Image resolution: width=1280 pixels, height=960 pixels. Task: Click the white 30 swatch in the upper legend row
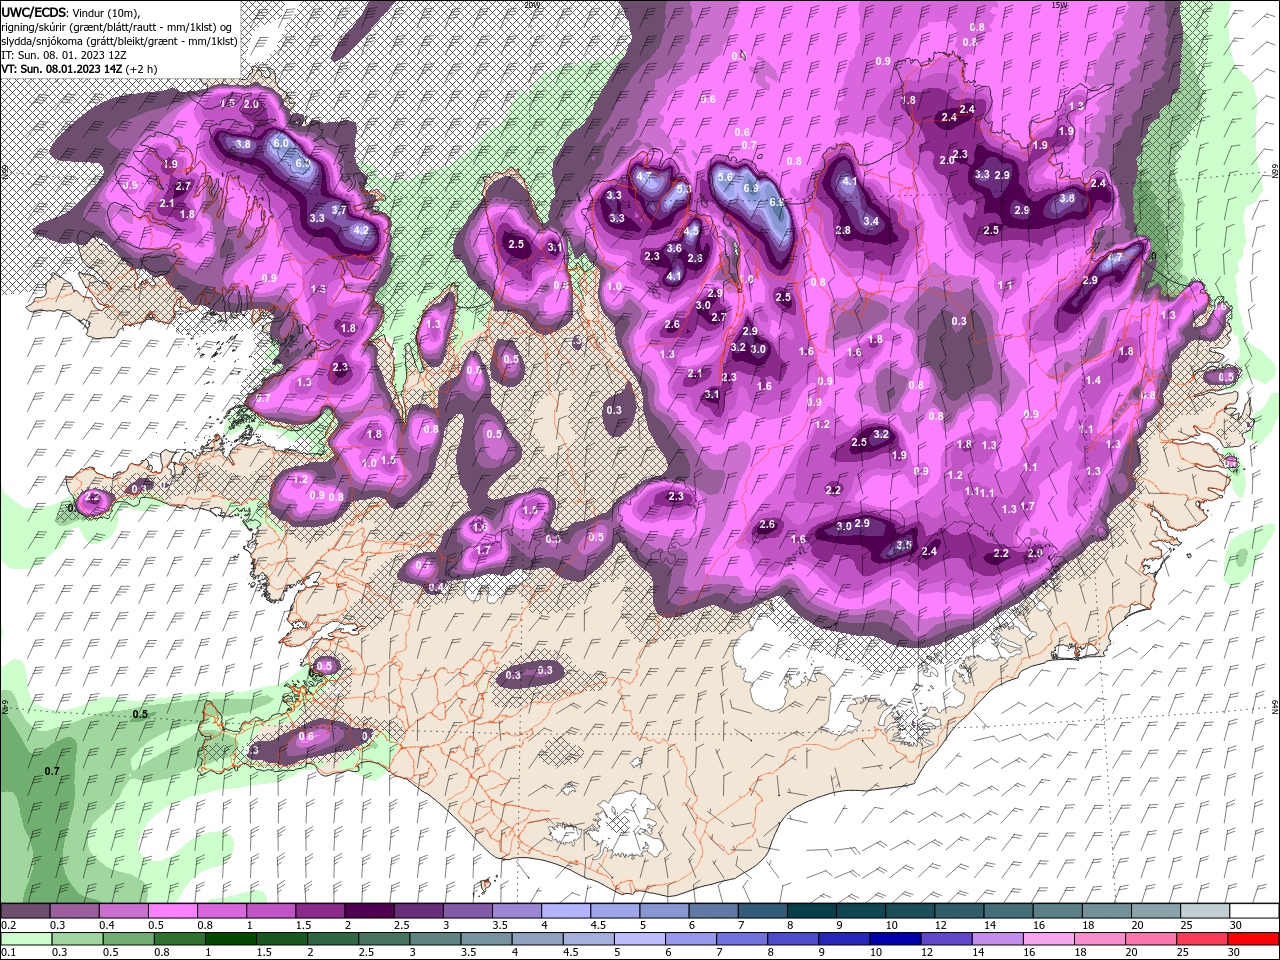(x=1254, y=911)
